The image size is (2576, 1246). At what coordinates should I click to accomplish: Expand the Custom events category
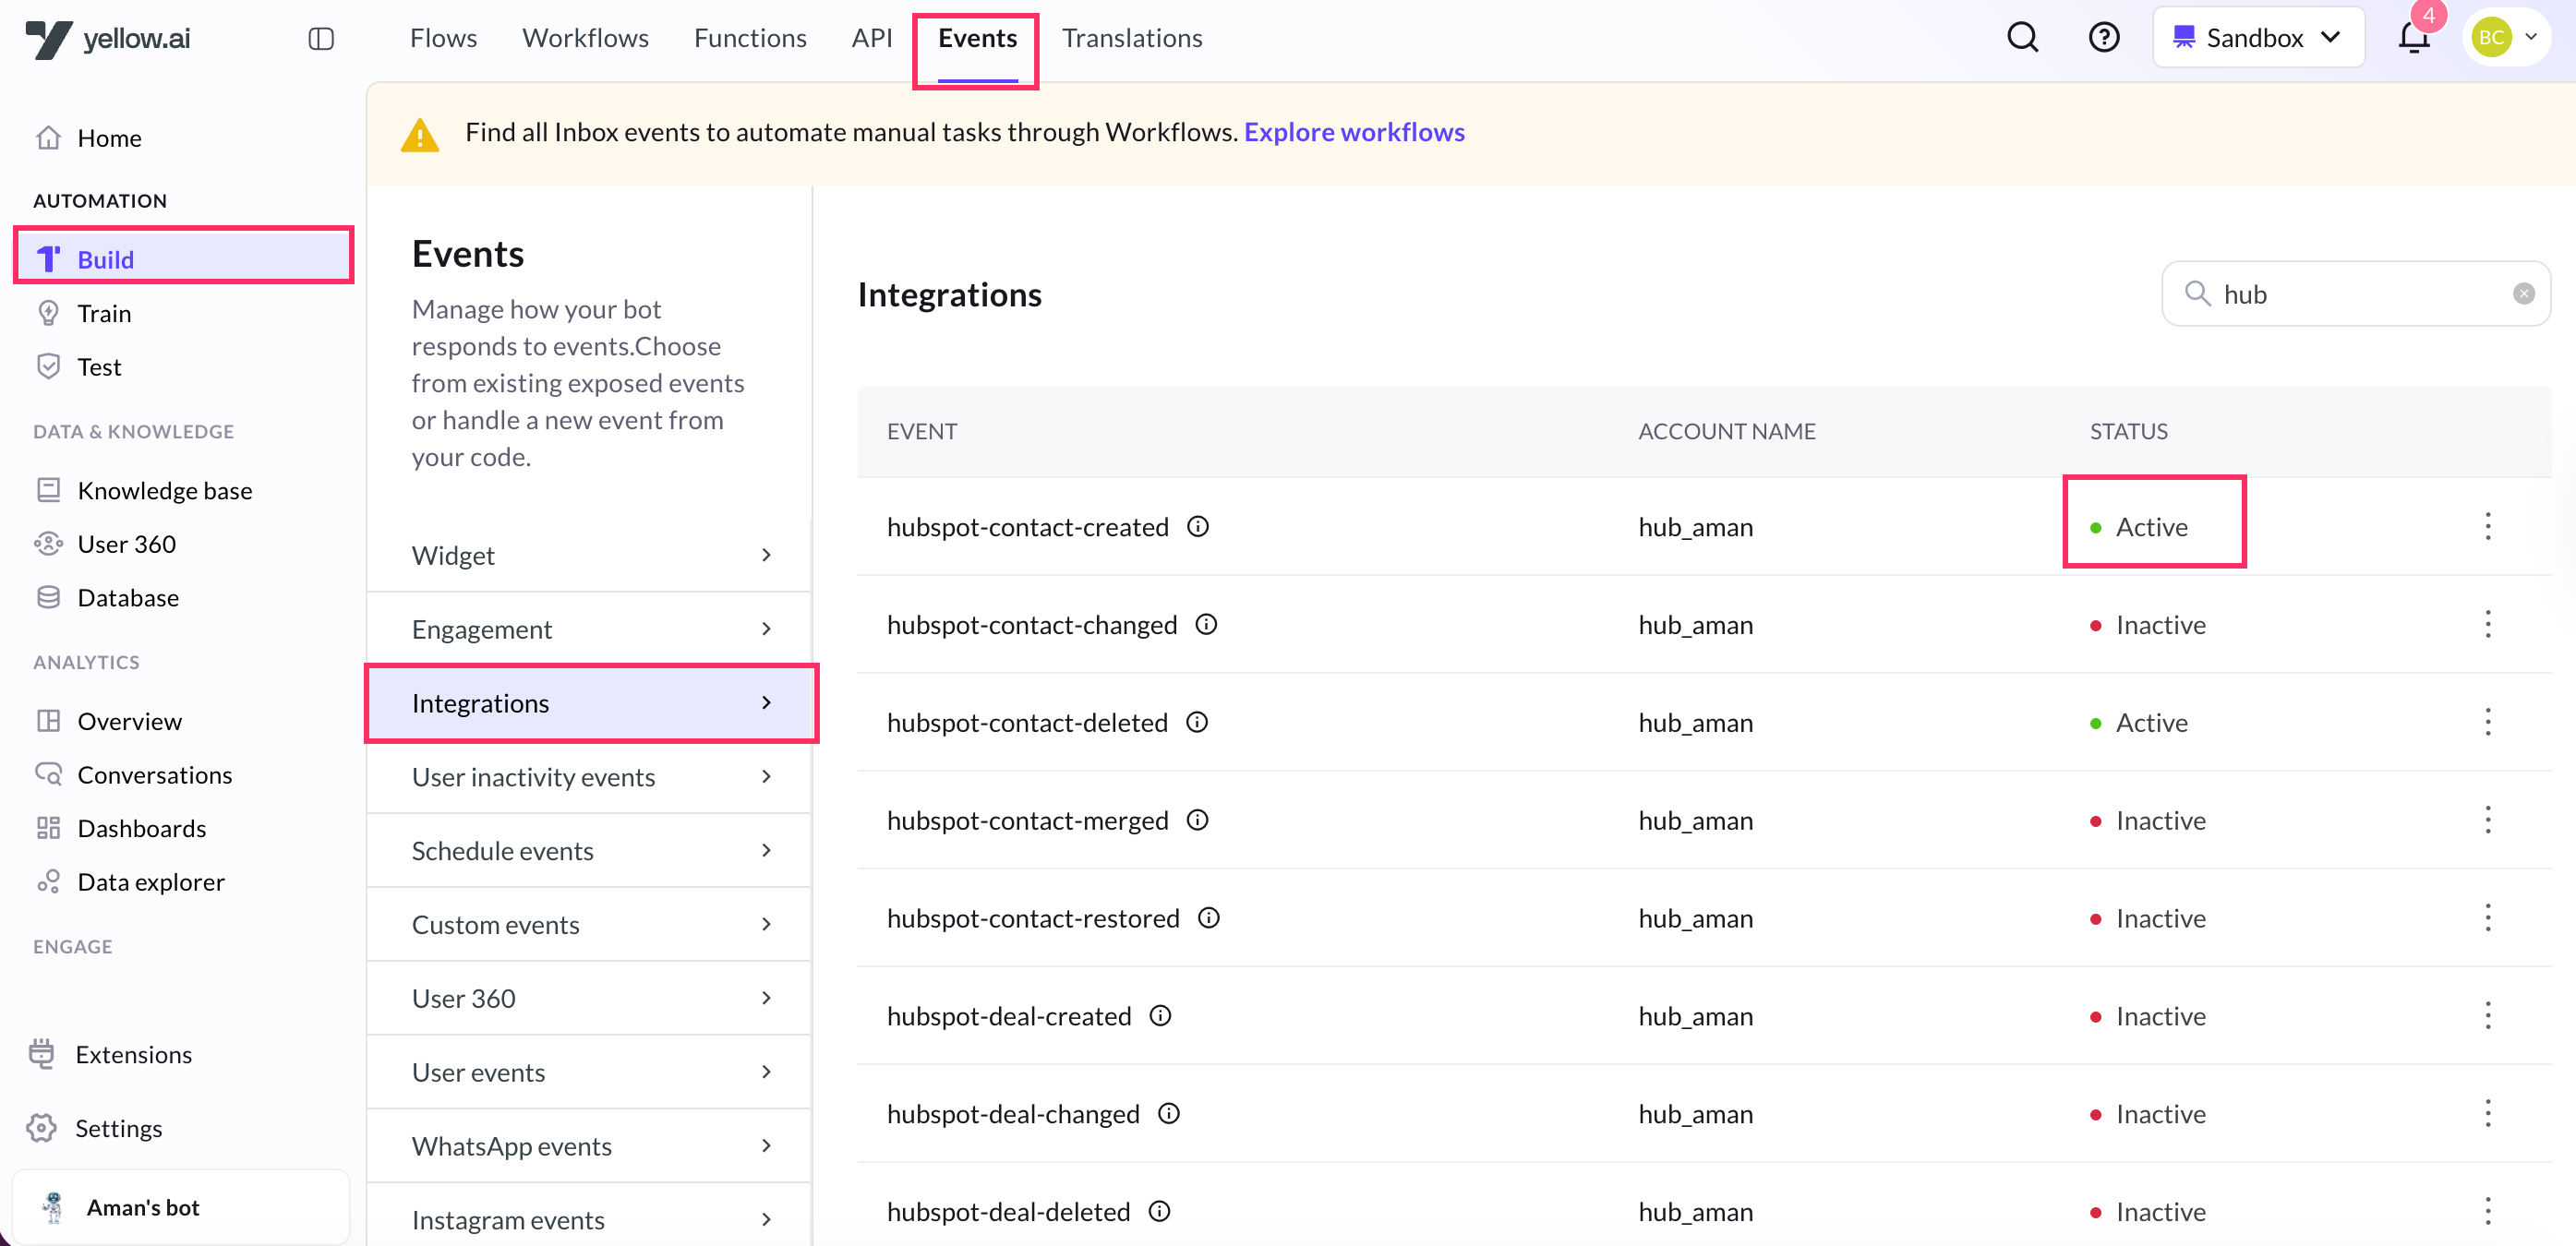pos(589,925)
